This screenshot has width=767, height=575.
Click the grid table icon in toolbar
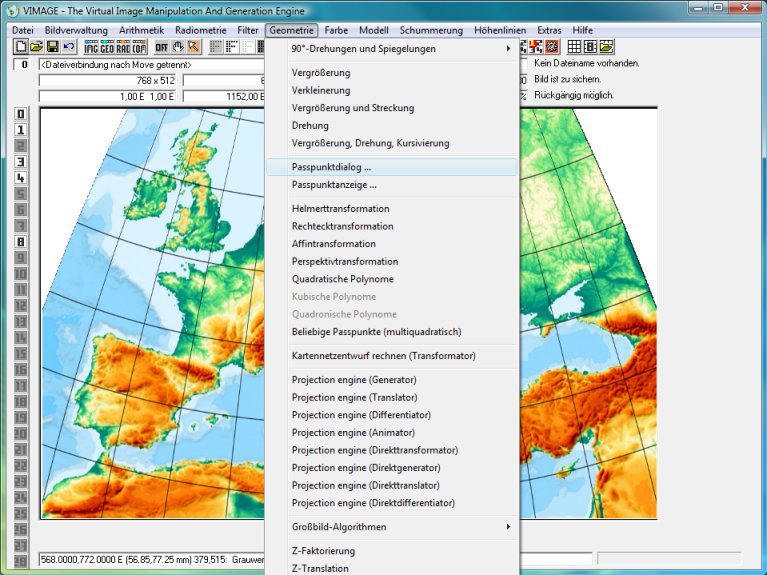click(574, 47)
